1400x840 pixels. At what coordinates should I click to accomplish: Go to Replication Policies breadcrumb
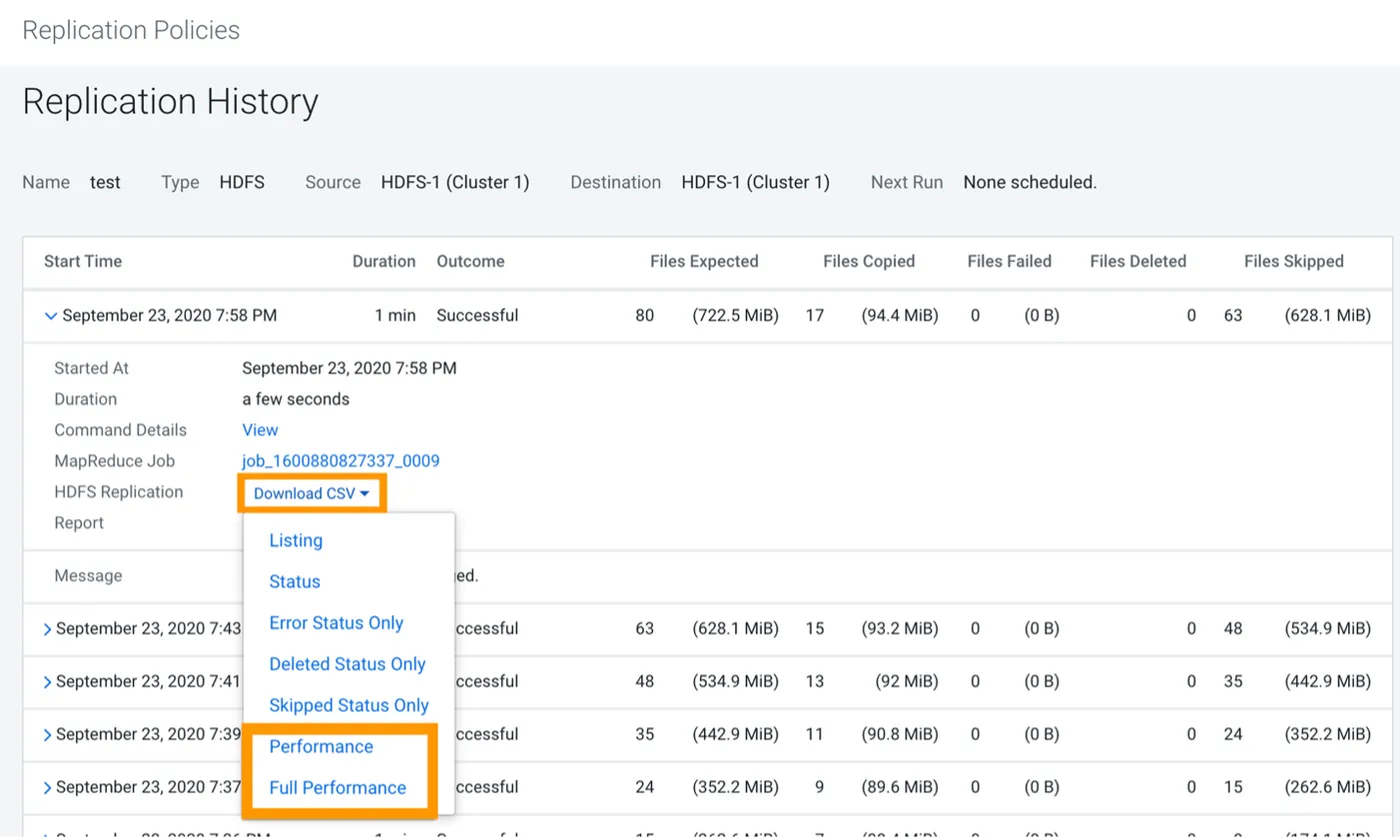point(131,30)
